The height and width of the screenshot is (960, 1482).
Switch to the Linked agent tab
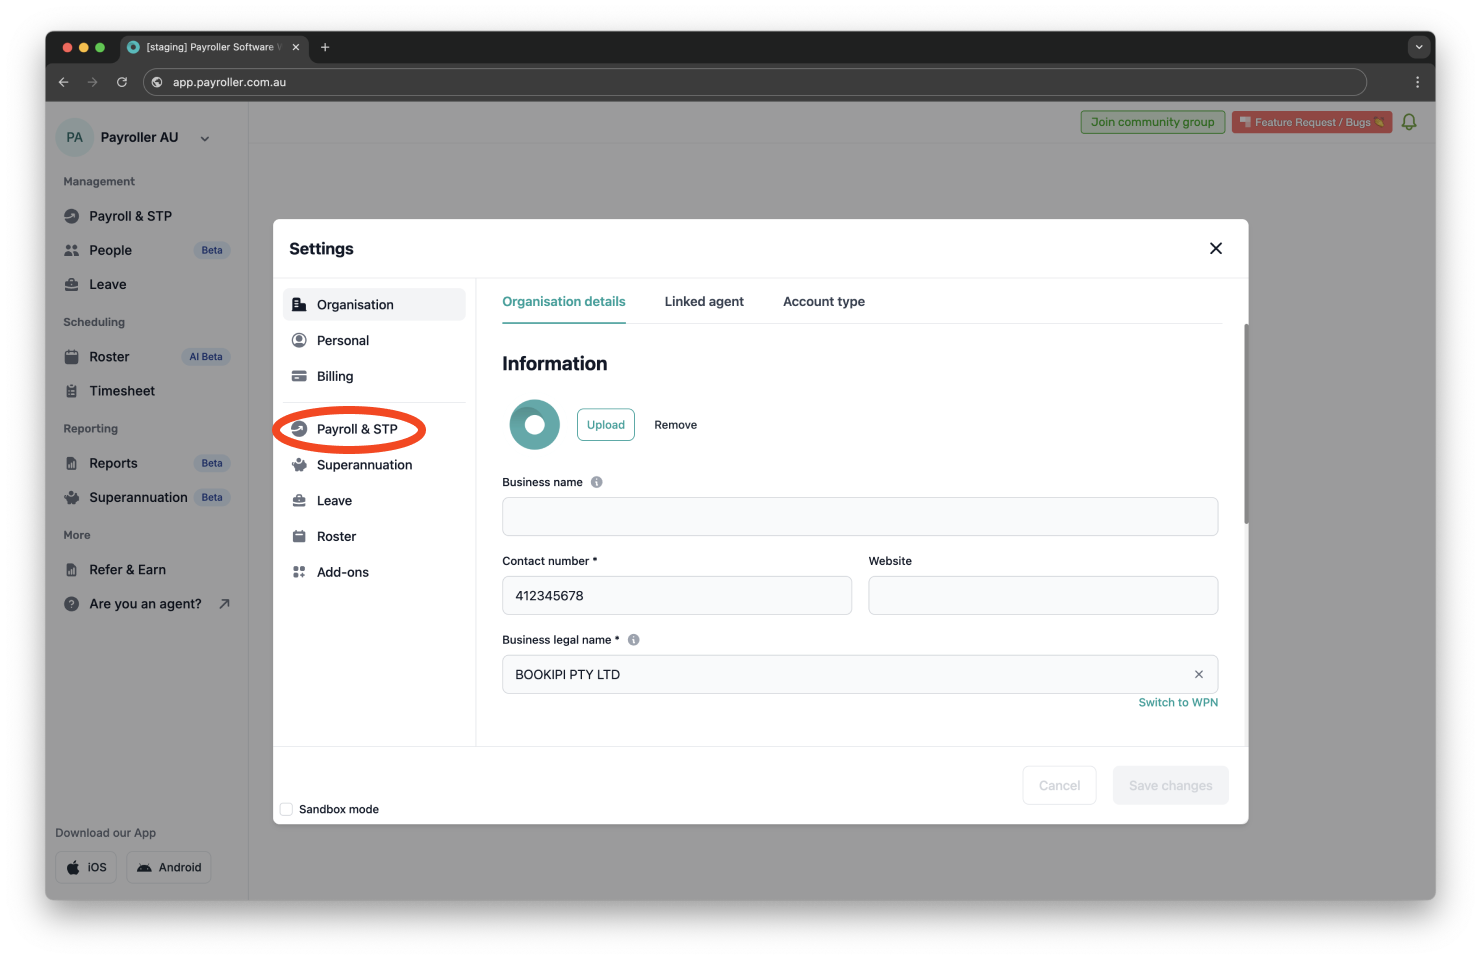click(704, 301)
